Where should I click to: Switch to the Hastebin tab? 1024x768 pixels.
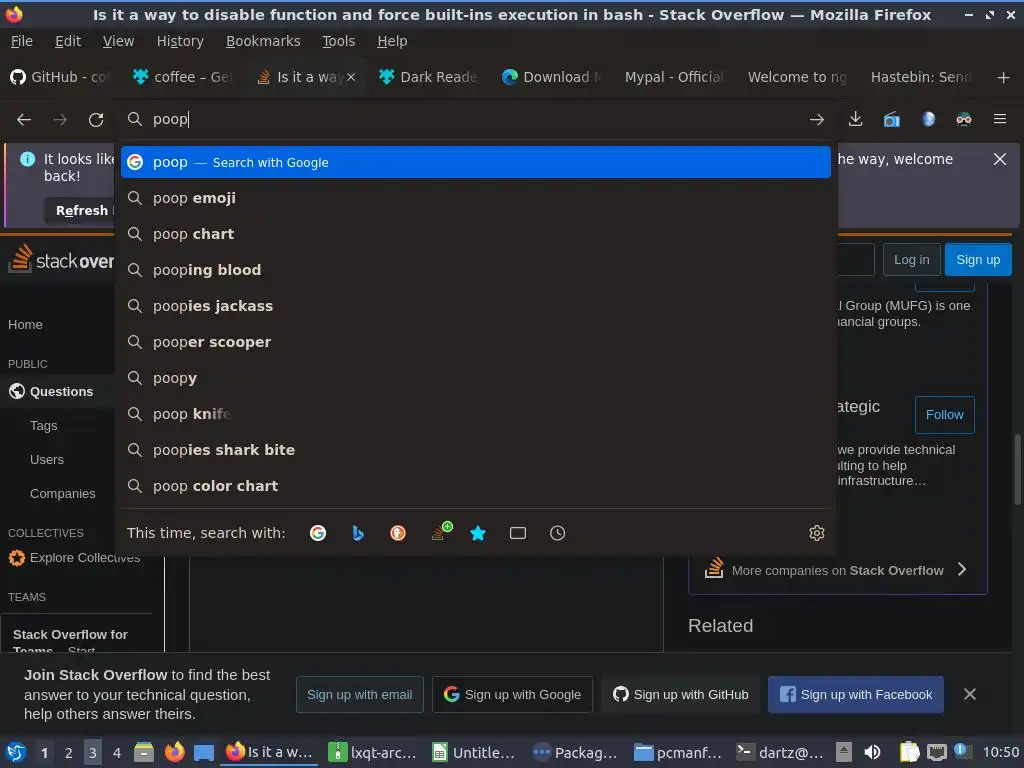coord(921,77)
